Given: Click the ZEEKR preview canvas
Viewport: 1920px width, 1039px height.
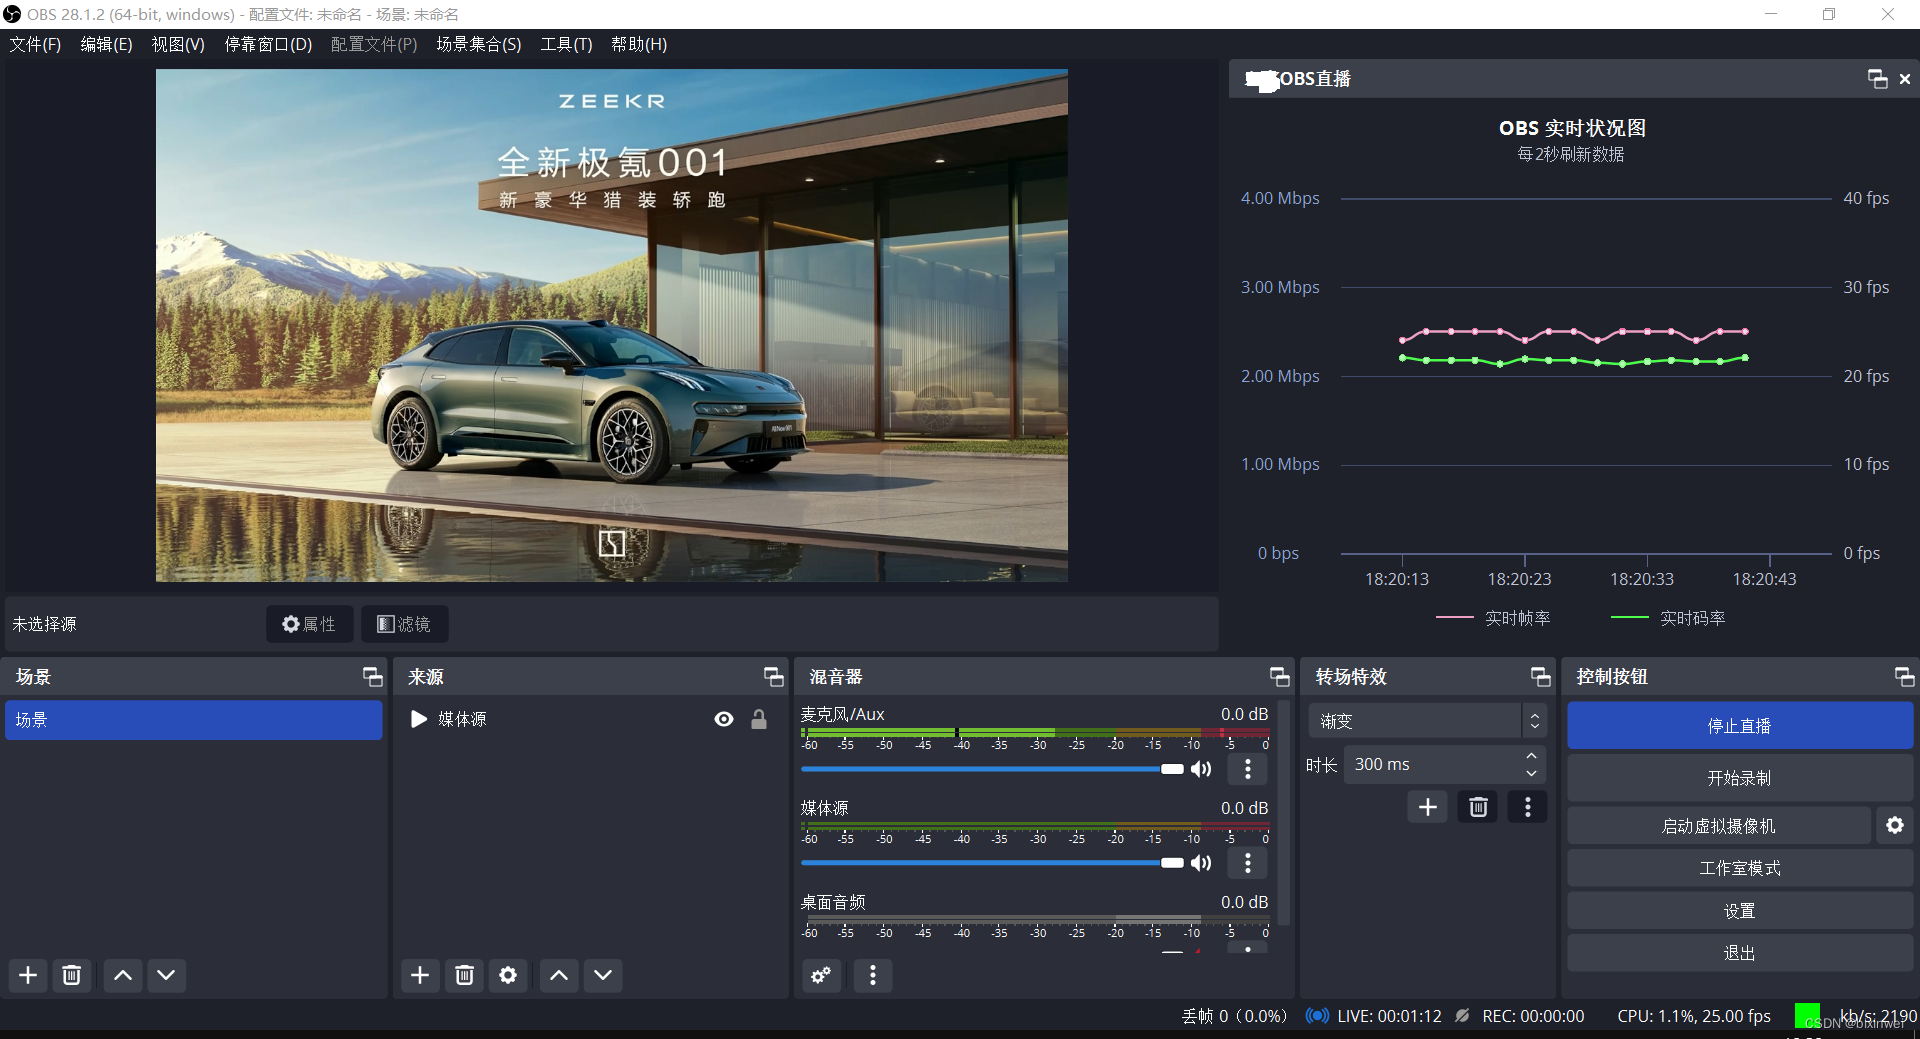Looking at the screenshot, I should point(612,325).
